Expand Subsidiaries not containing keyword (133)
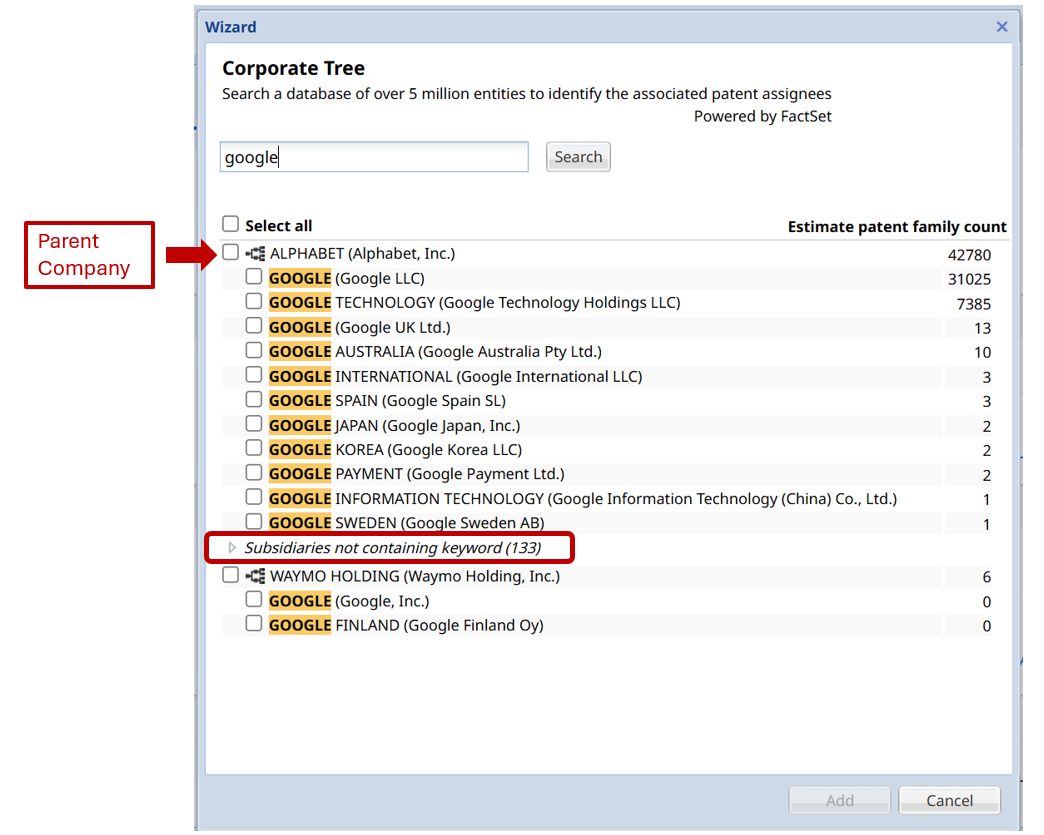The width and height of the screenshot is (1044, 835). point(232,548)
